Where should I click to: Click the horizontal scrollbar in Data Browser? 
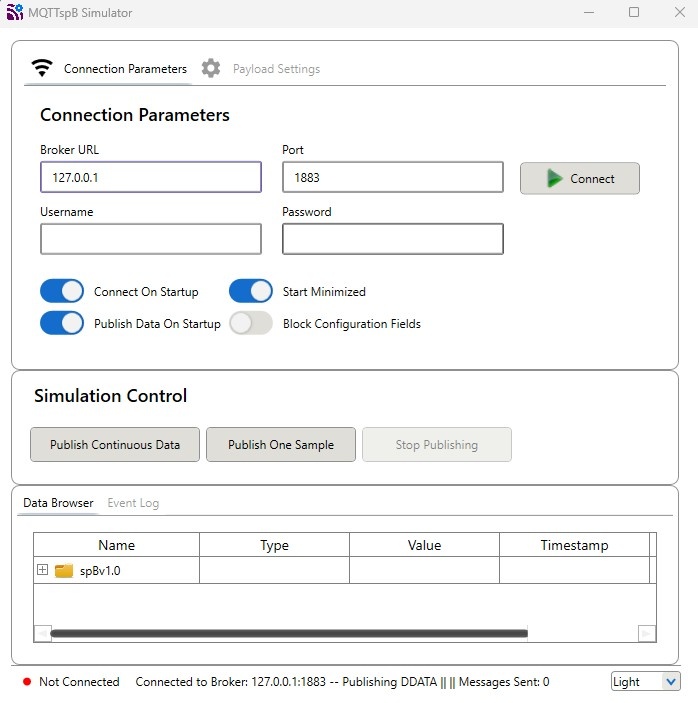(x=288, y=633)
